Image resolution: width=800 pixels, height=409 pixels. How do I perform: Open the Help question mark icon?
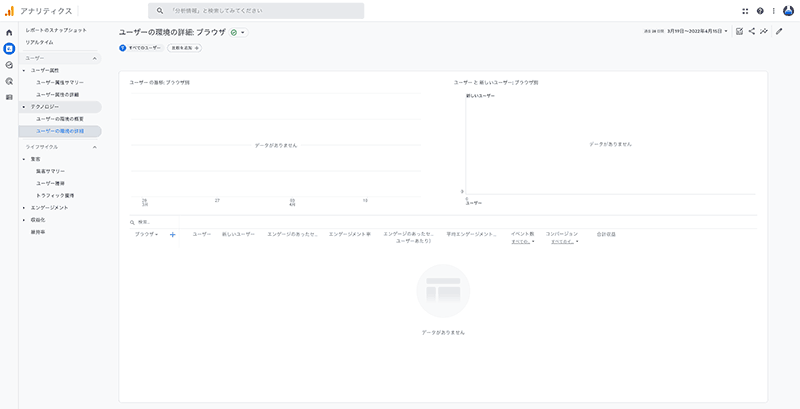(760, 11)
